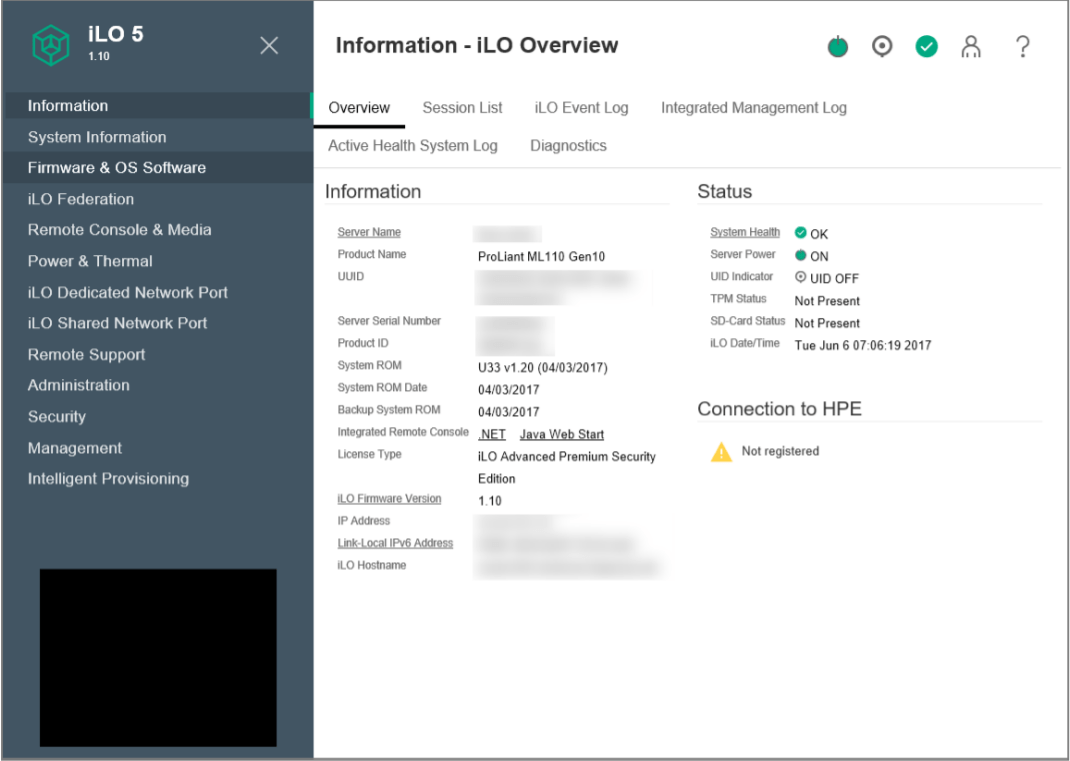Click the iLO 5 hexagon logo
Image resolution: width=1070 pixels, height=761 pixels.
point(51,45)
